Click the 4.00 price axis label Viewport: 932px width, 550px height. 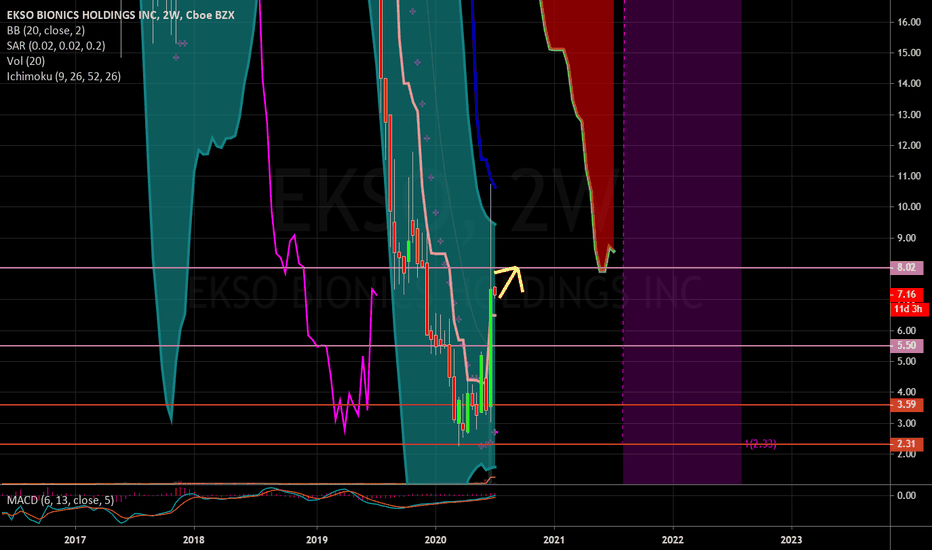tap(909, 392)
